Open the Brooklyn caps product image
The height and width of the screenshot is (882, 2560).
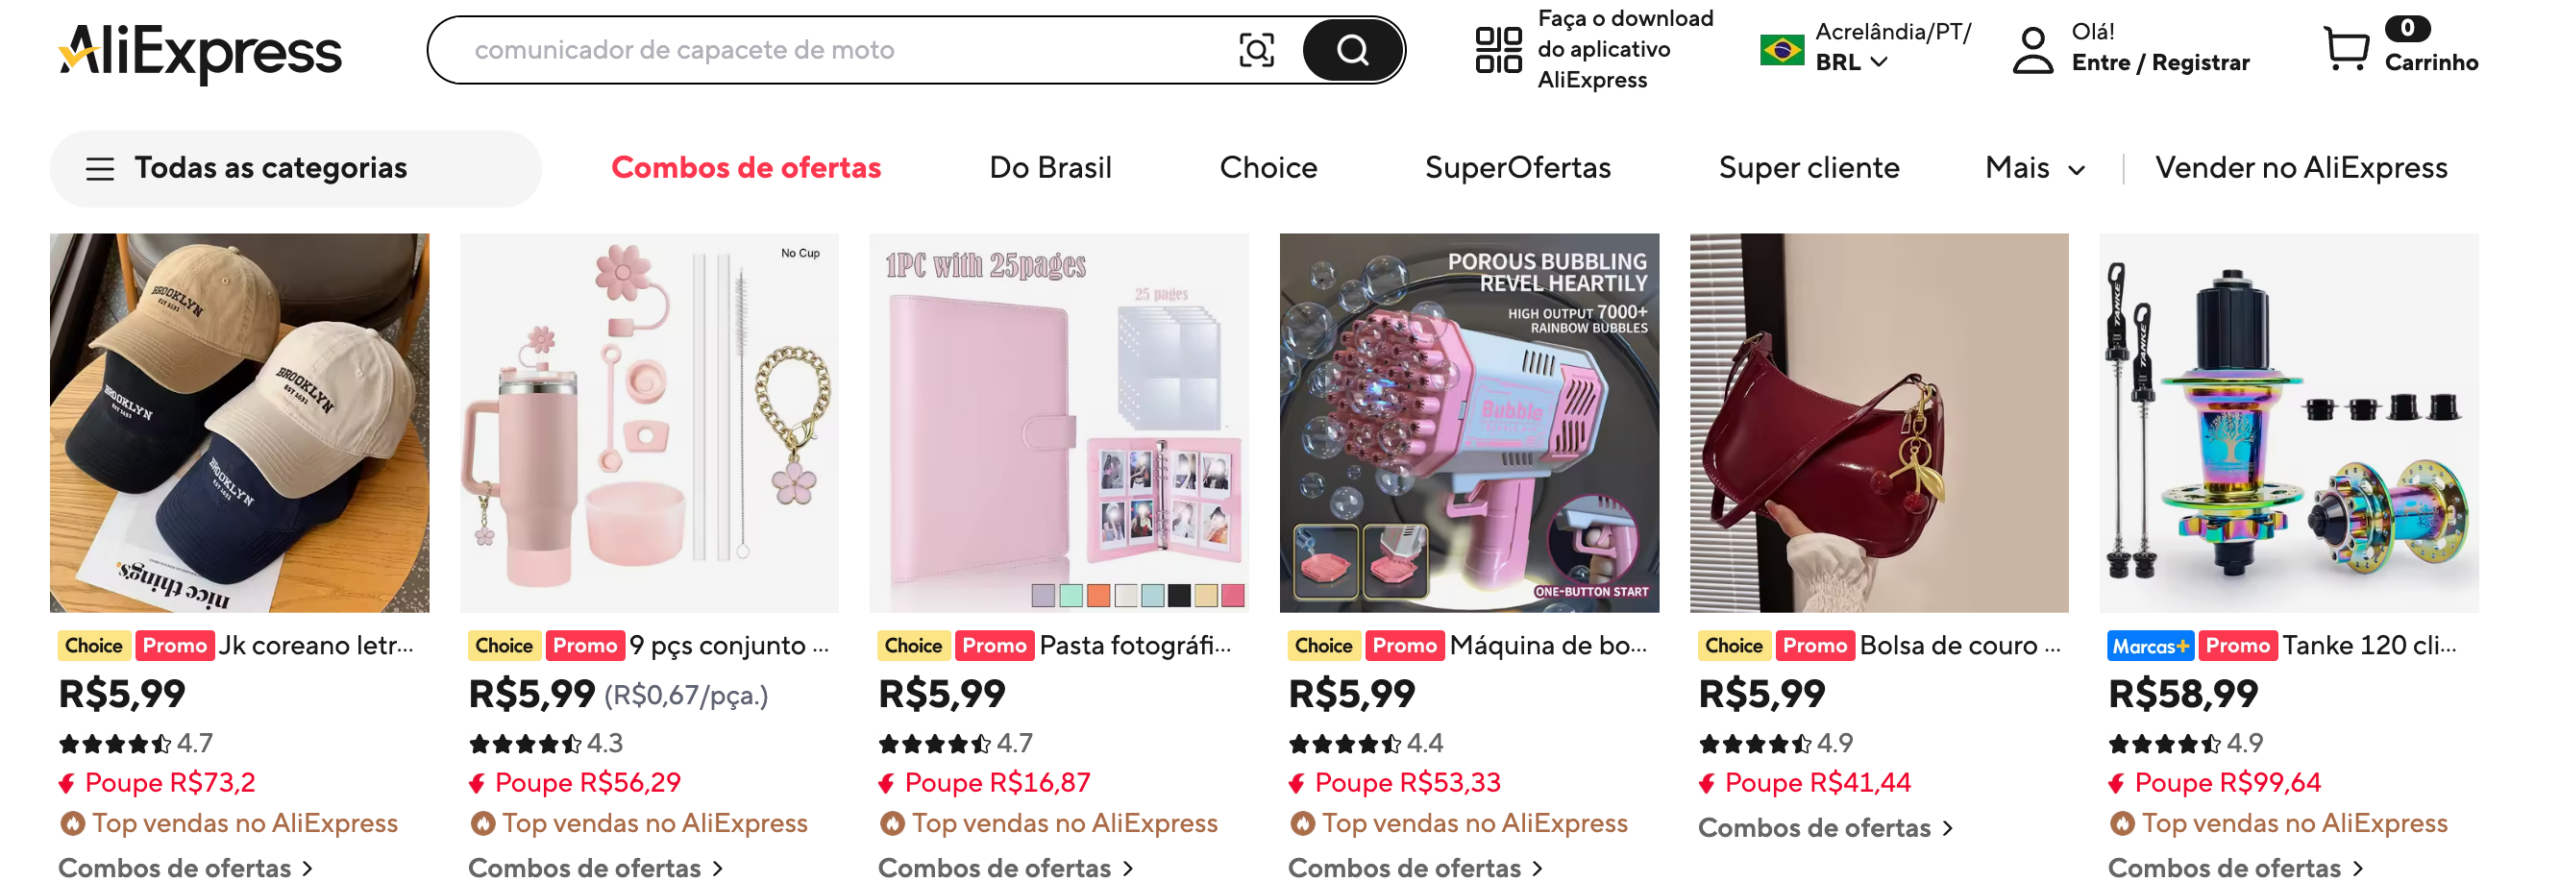[239, 422]
